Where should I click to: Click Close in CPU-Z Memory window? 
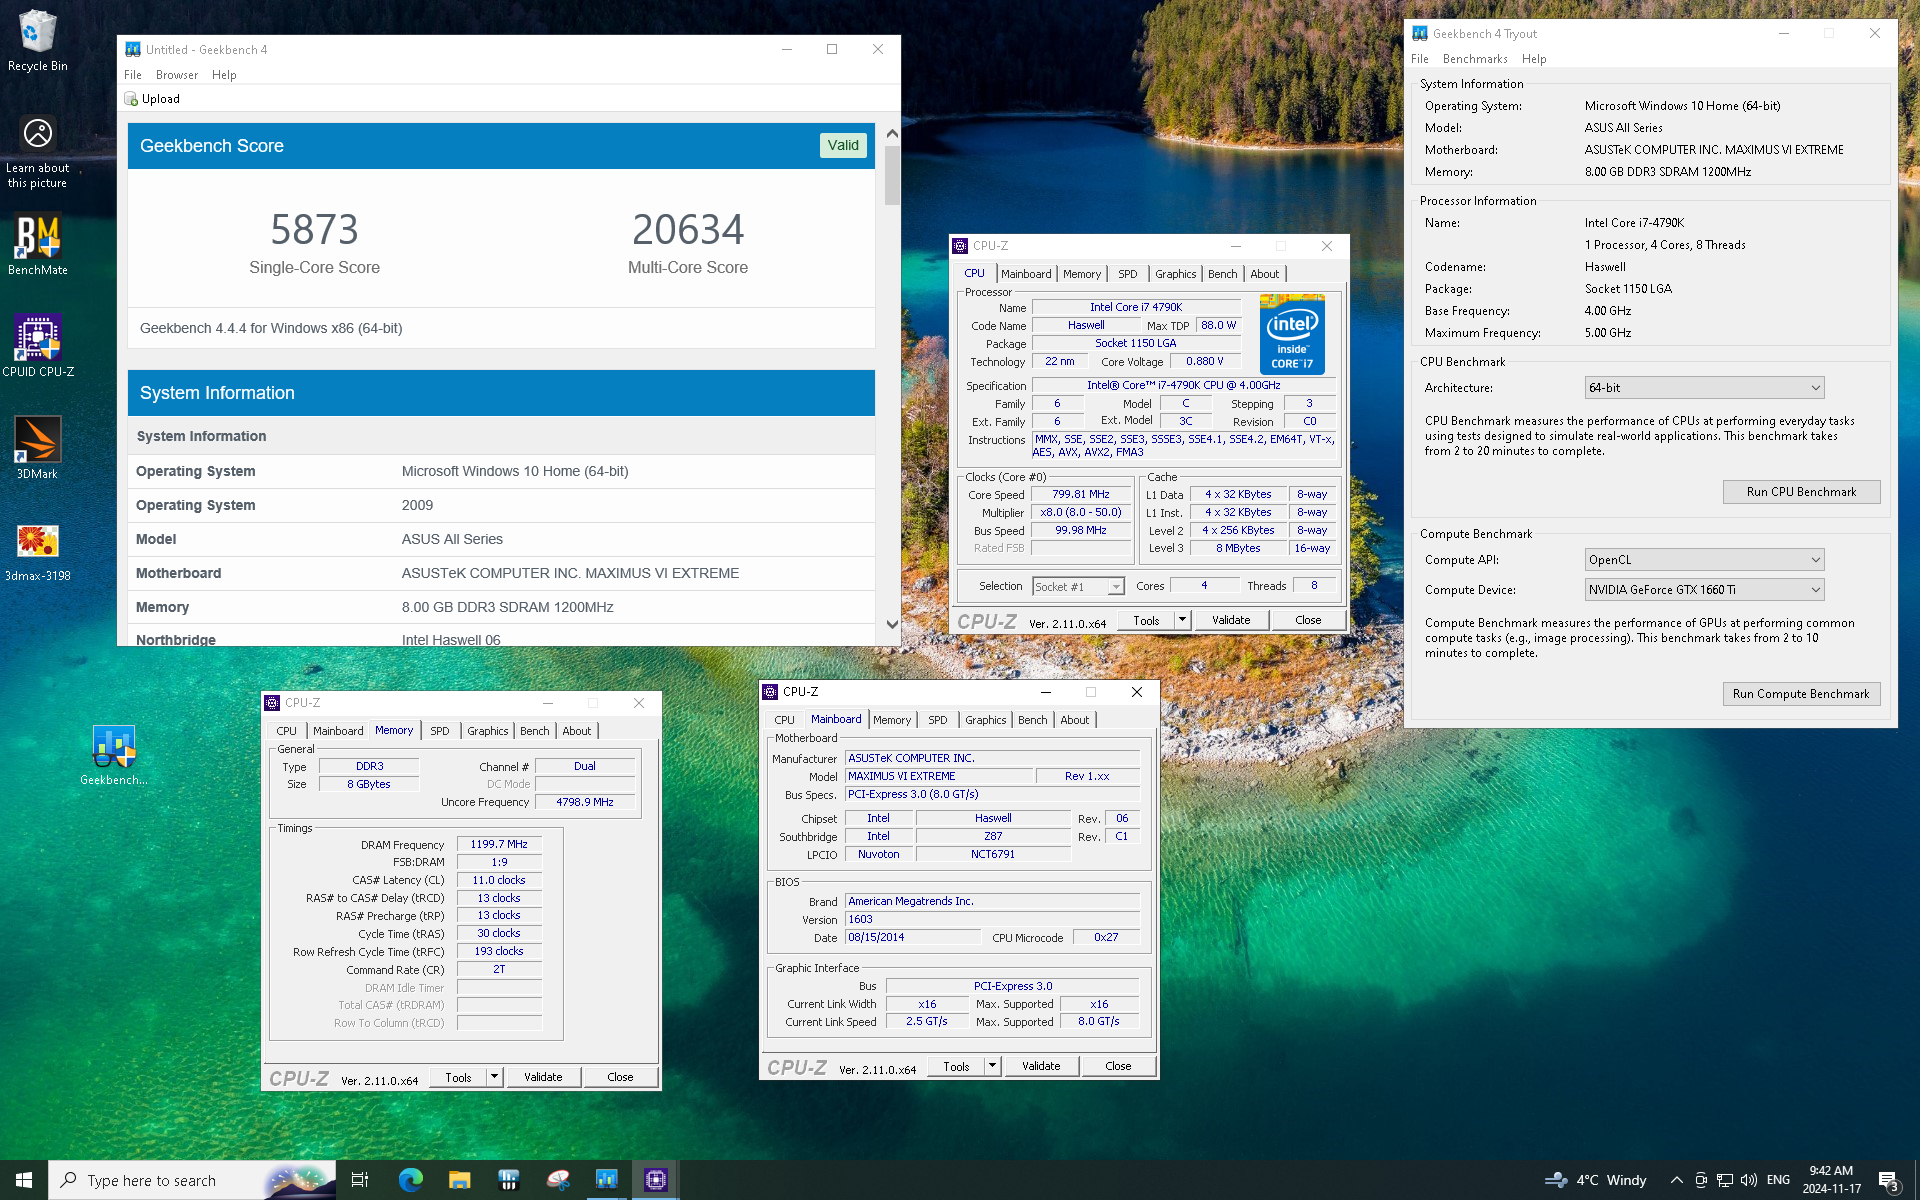coord(620,1077)
